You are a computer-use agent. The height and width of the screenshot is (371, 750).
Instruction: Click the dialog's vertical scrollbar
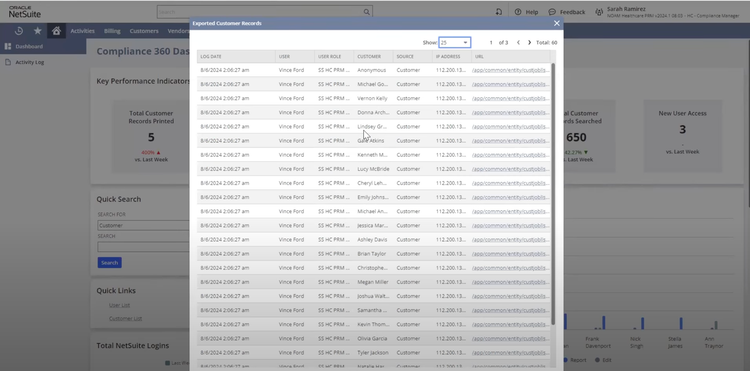click(x=553, y=194)
